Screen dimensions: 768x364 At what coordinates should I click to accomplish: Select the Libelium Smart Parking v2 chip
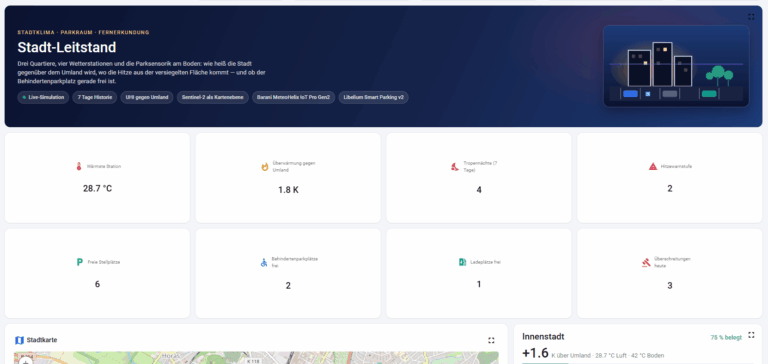(x=373, y=97)
